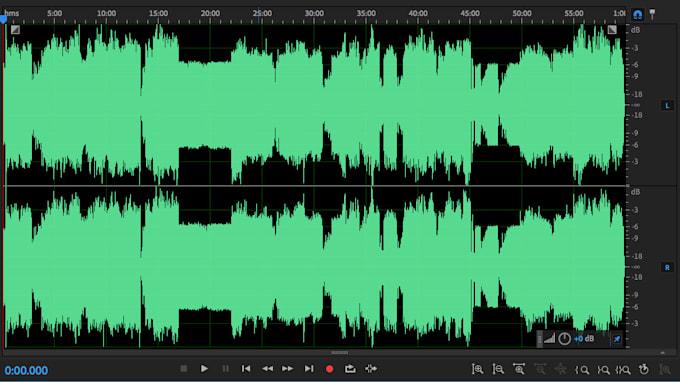This screenshot has width=680, height=382.
Task: Click the panel resize grip below waveform
Action: pos(340,353)
